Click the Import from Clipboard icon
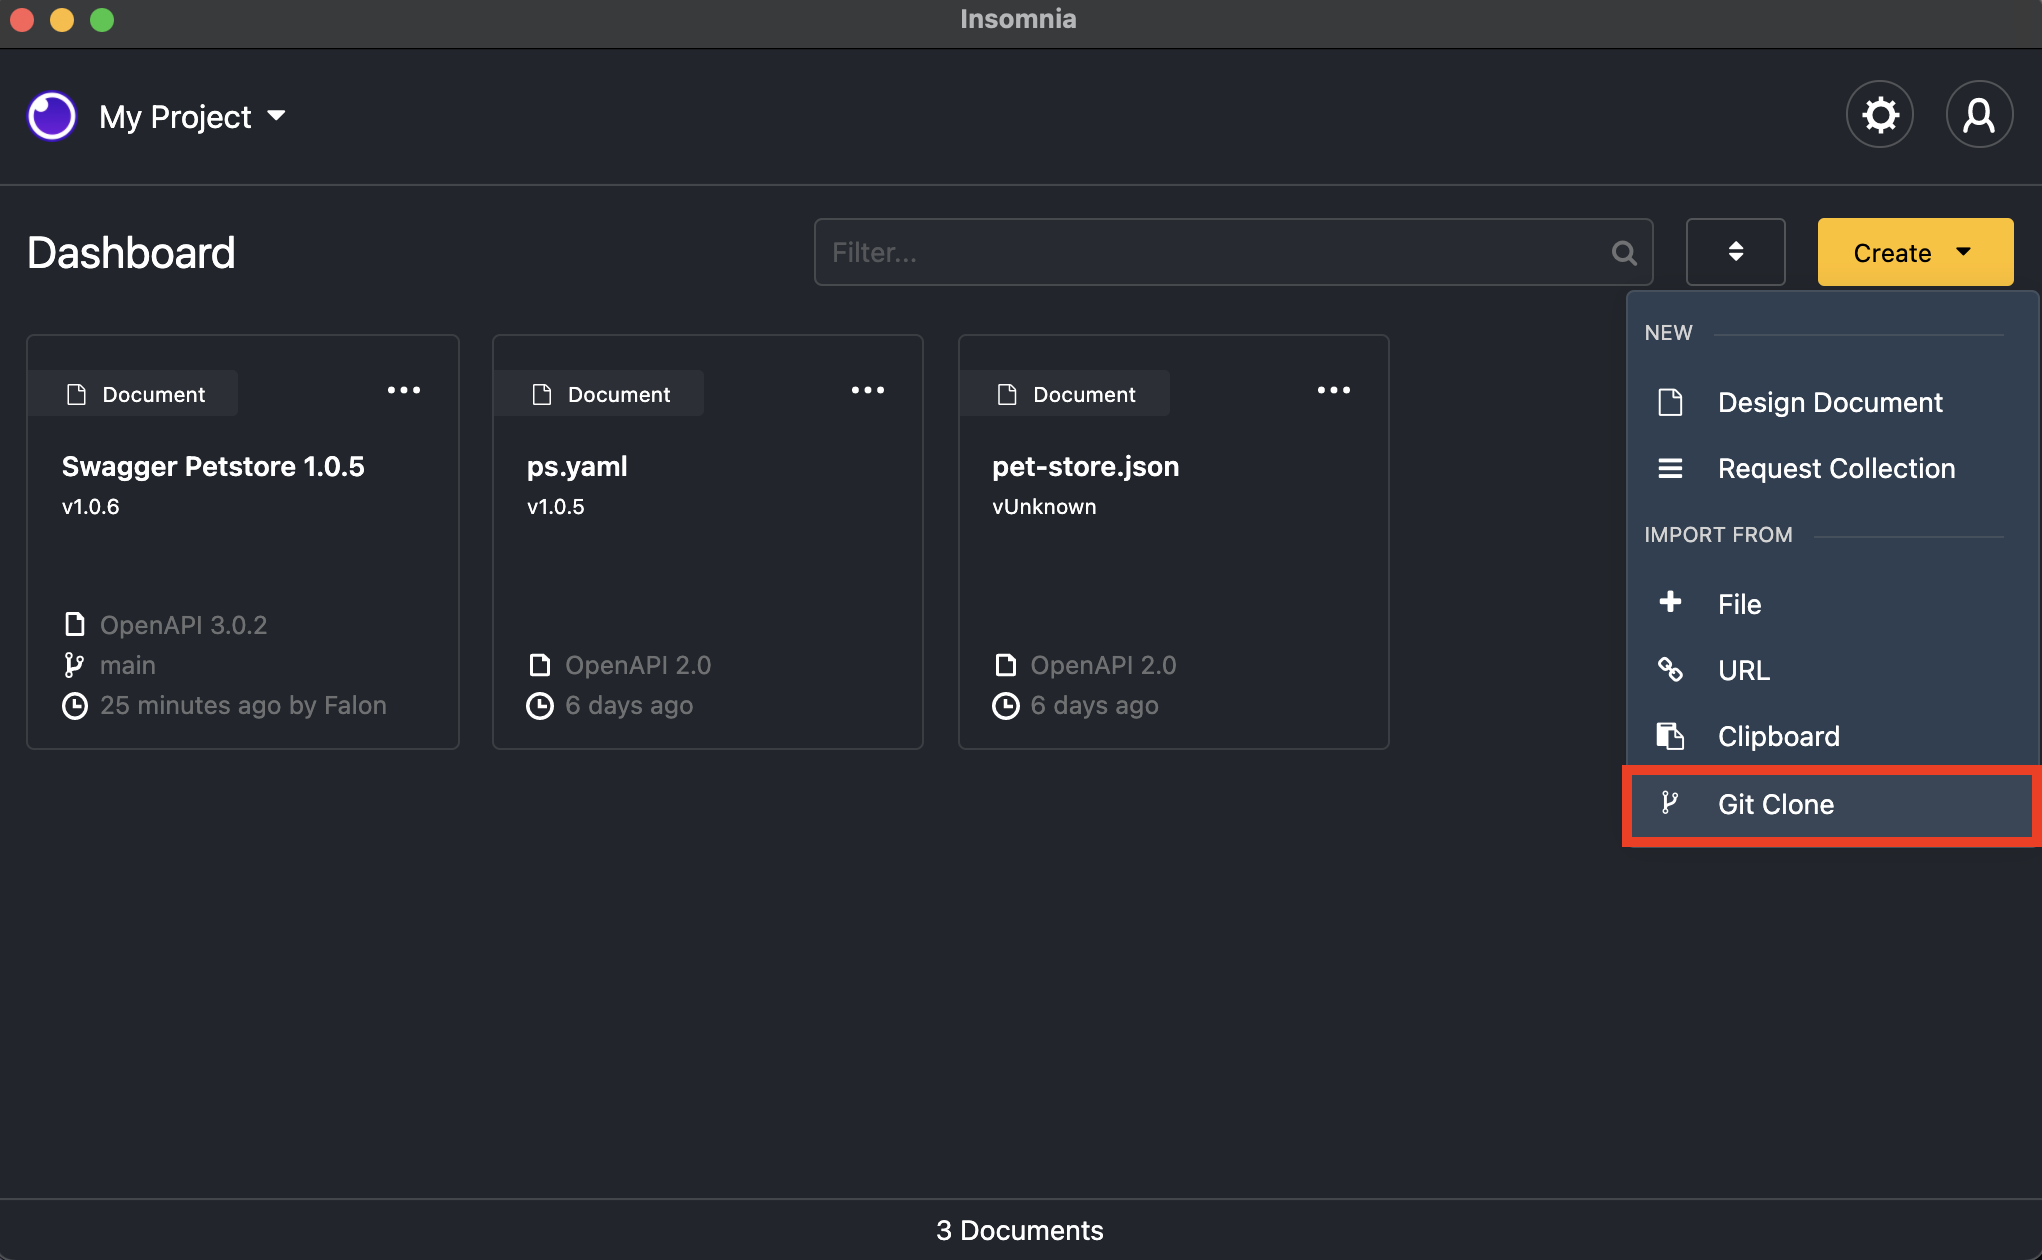Viewport: 2042px width, 1260px height. [1673, 735]
